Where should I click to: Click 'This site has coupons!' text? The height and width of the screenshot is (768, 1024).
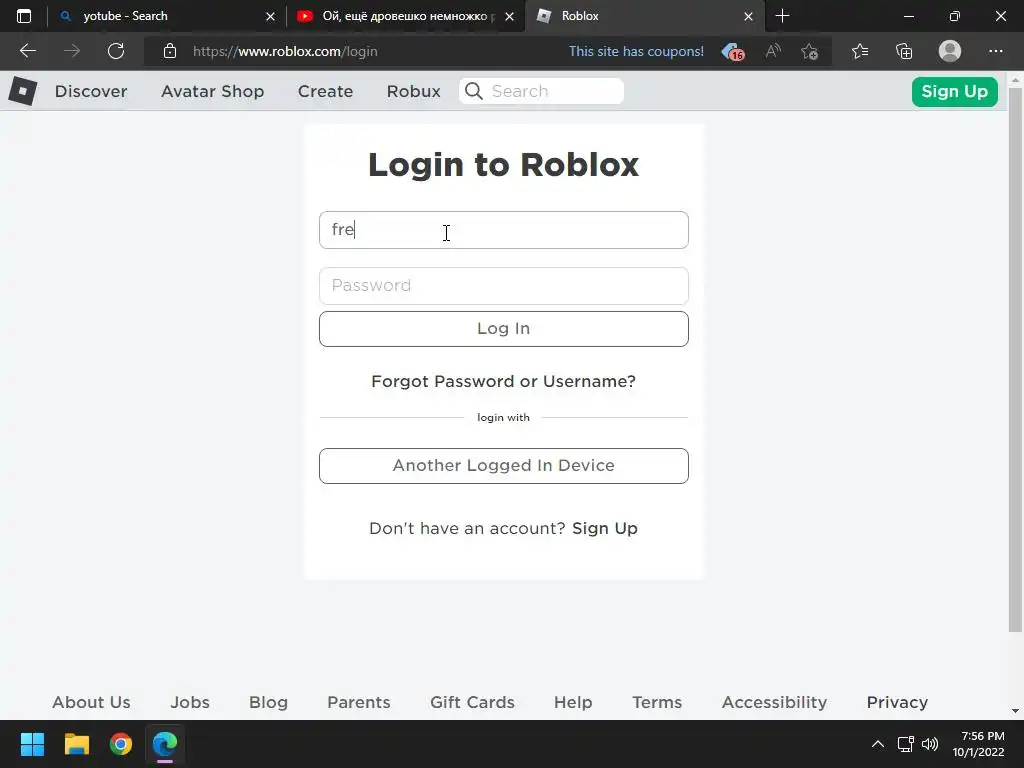[636, 52]
